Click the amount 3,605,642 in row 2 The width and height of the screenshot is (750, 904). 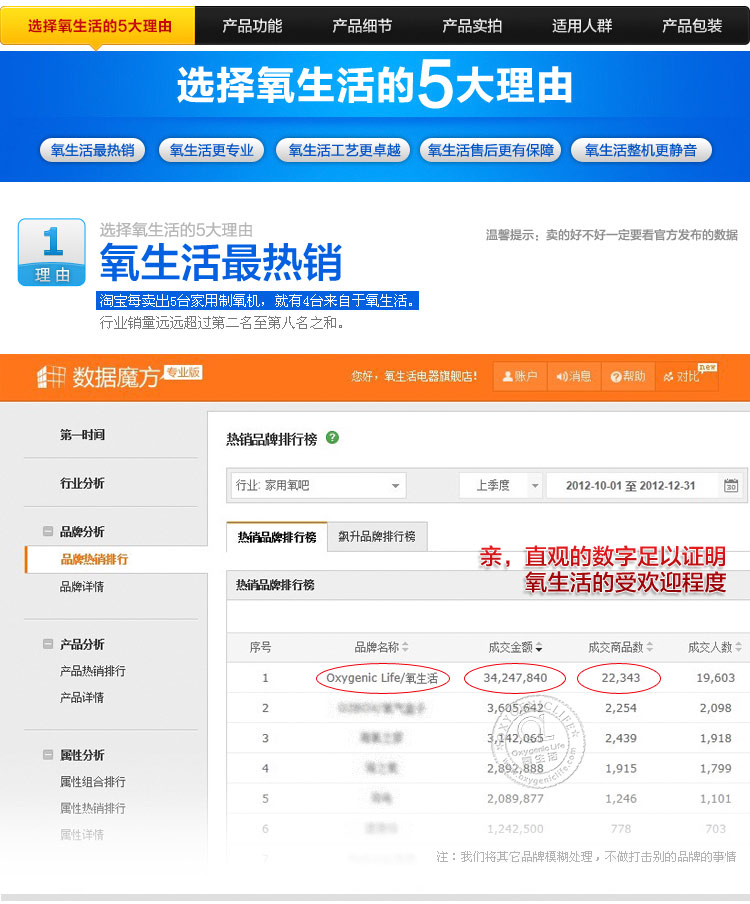[x=515, y=708]
